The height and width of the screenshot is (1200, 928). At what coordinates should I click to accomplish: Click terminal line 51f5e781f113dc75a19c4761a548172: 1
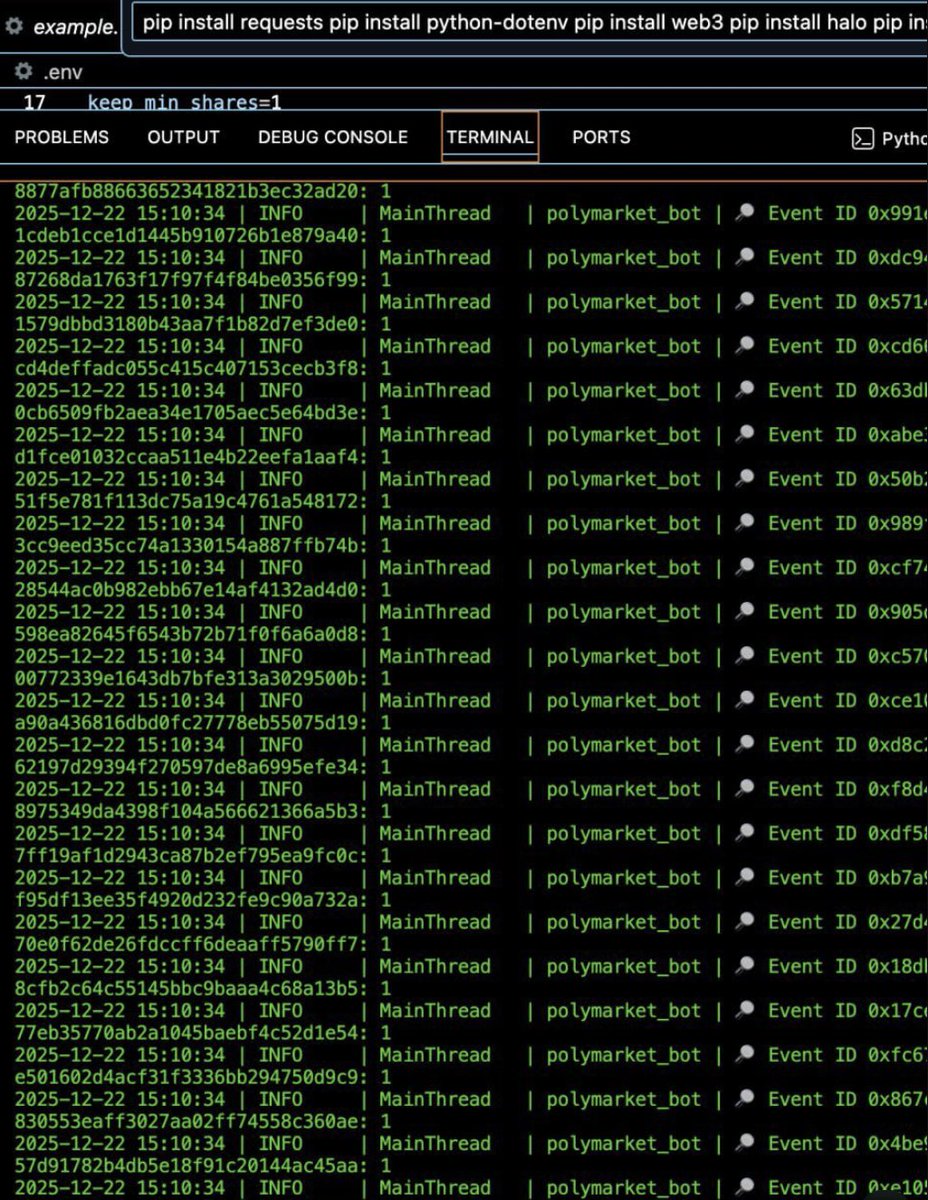(203, 501)
